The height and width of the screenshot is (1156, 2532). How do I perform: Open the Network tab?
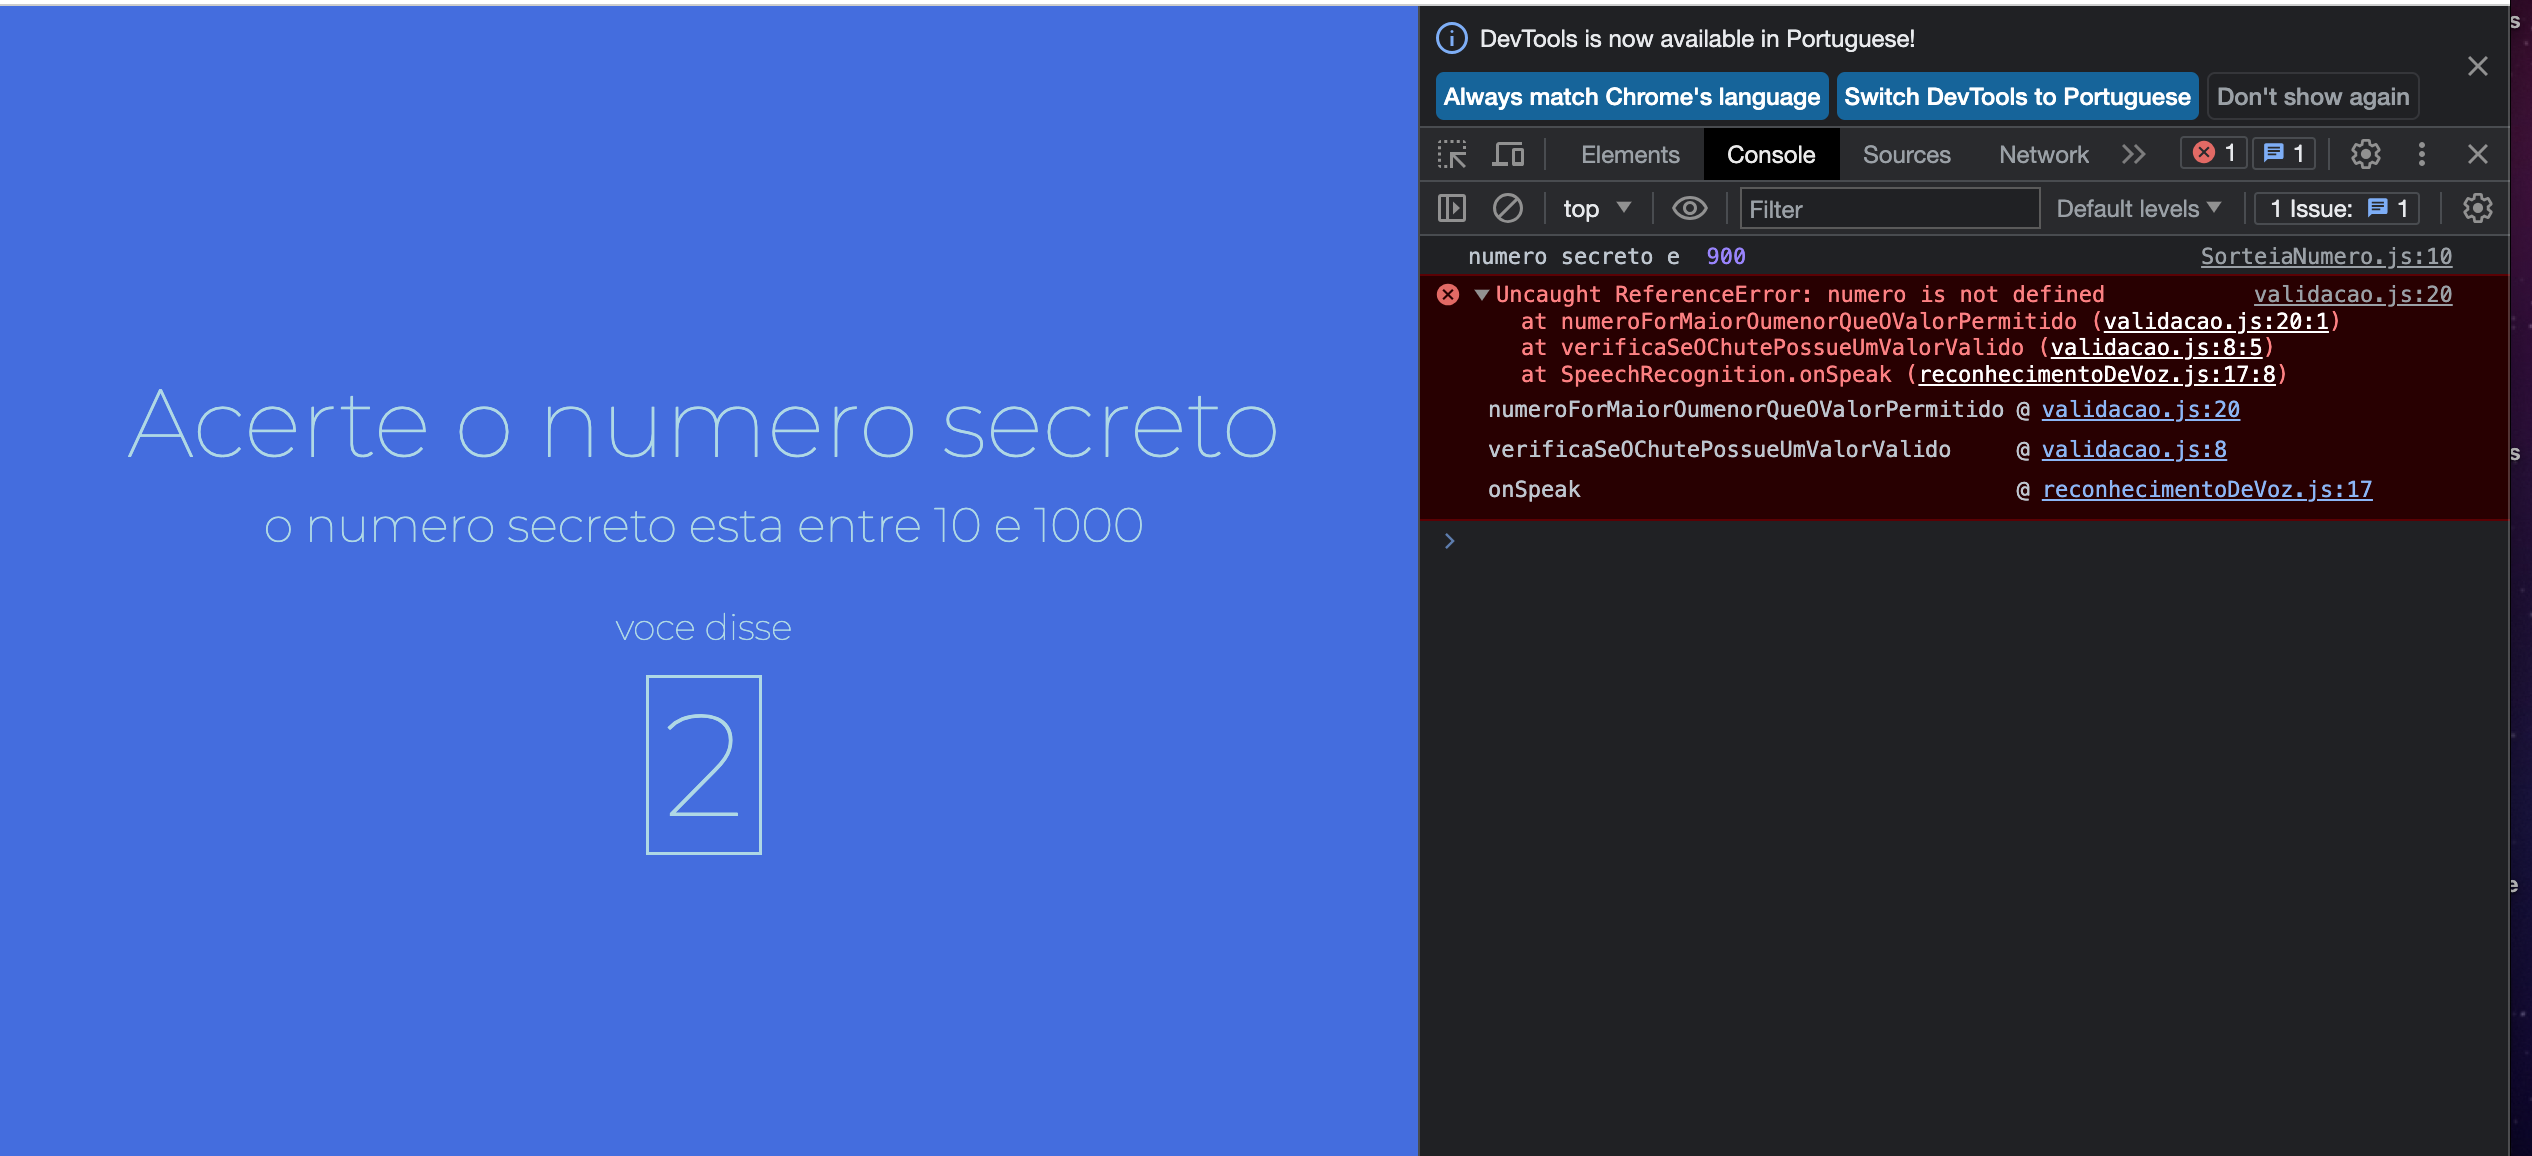pyautogui.click(x=2044, y=154)
